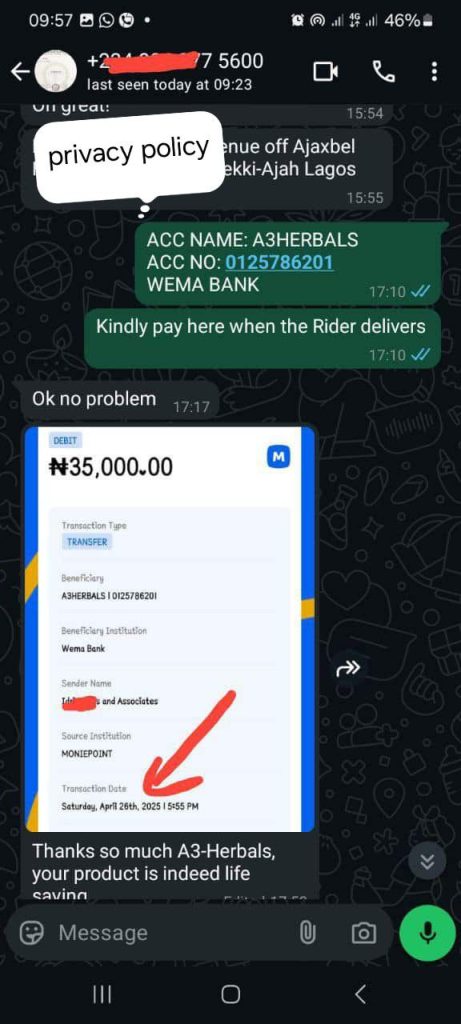This screenshot has height=1024, width=461.
Task: Jump to latest messages with double chevron
Action: tap(426, 862)
